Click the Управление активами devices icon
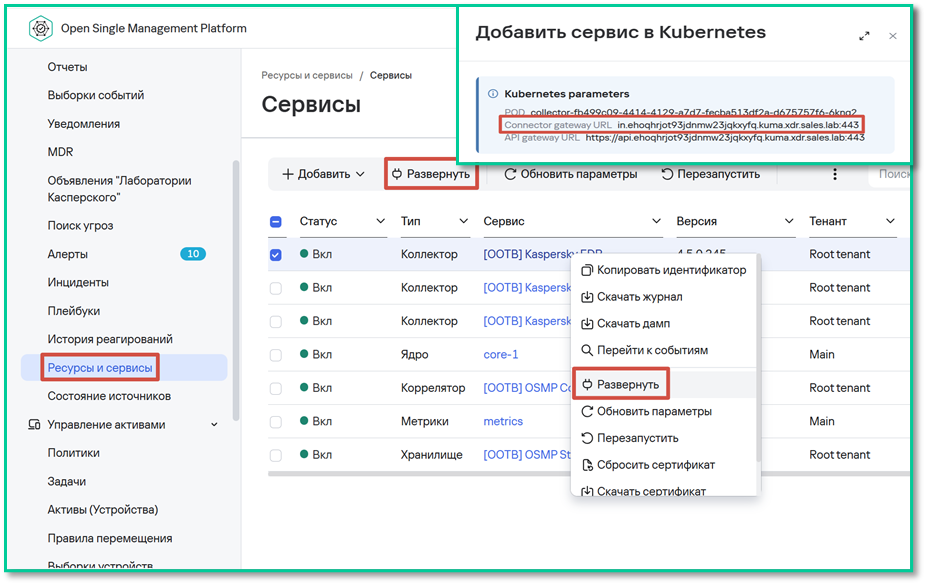This screenshot has width=926, height=585. 34,424
